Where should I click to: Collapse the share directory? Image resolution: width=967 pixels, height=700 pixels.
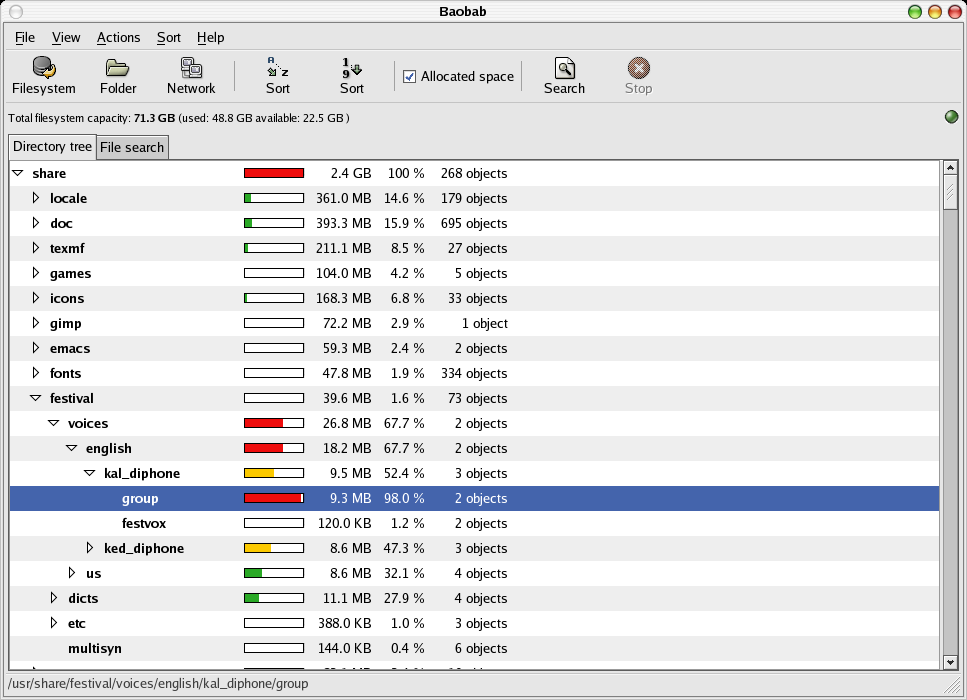pos(17,173)
